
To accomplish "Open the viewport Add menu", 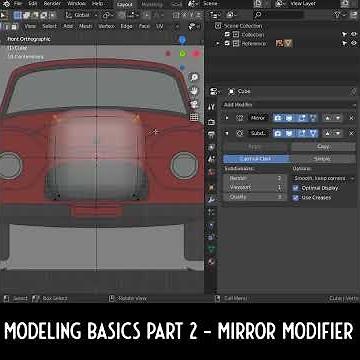I will pyautogui.click(x=68, y=26).
